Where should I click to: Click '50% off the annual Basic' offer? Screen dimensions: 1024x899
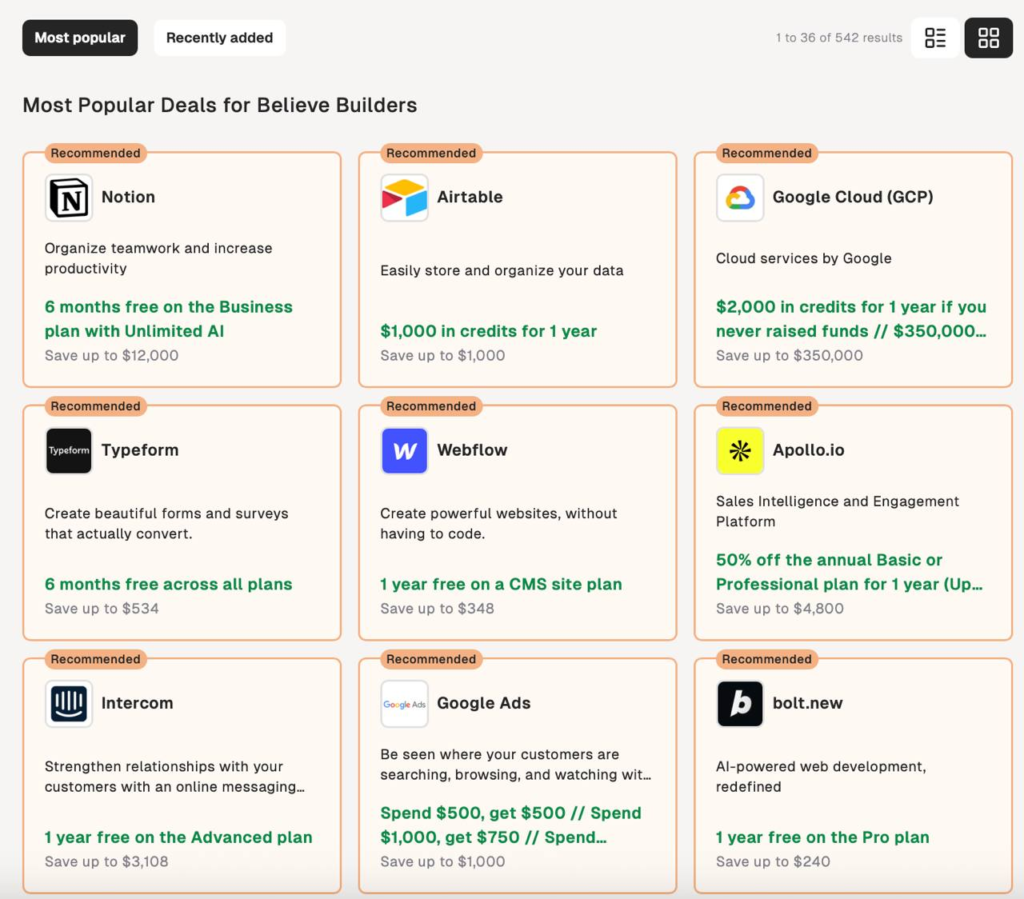pyautogui.click(x=849, y=572)
